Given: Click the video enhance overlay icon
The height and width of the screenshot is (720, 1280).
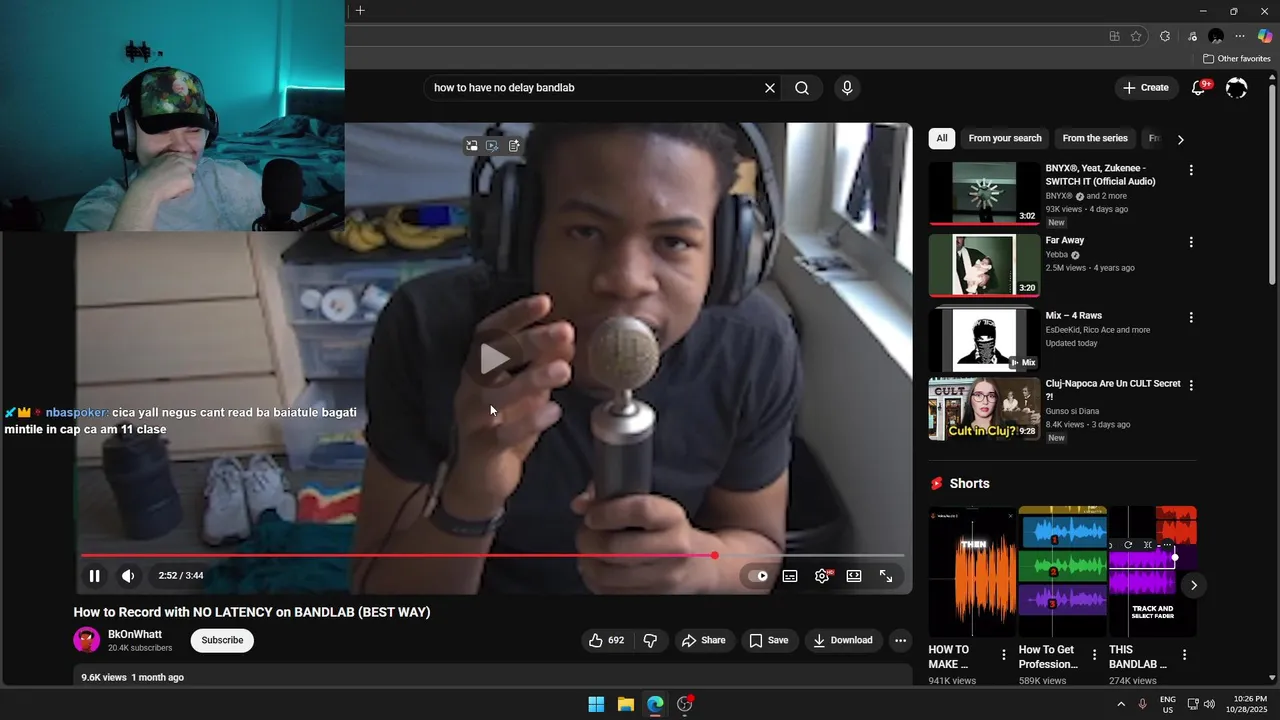Looking at the screenshot, I should pyautogui.click(x=492, y=145).
